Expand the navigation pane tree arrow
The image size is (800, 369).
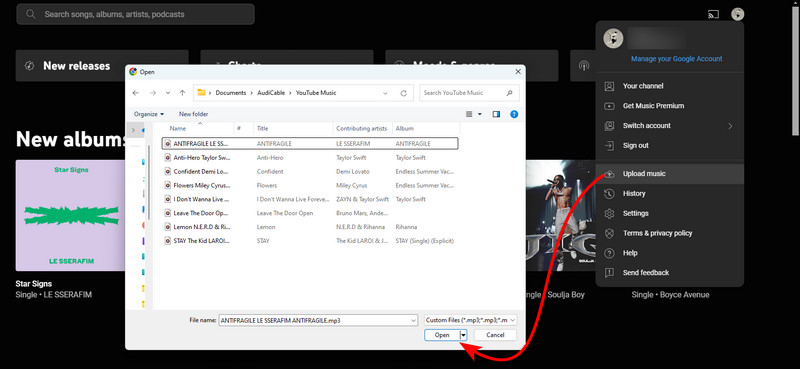(134, 130)
